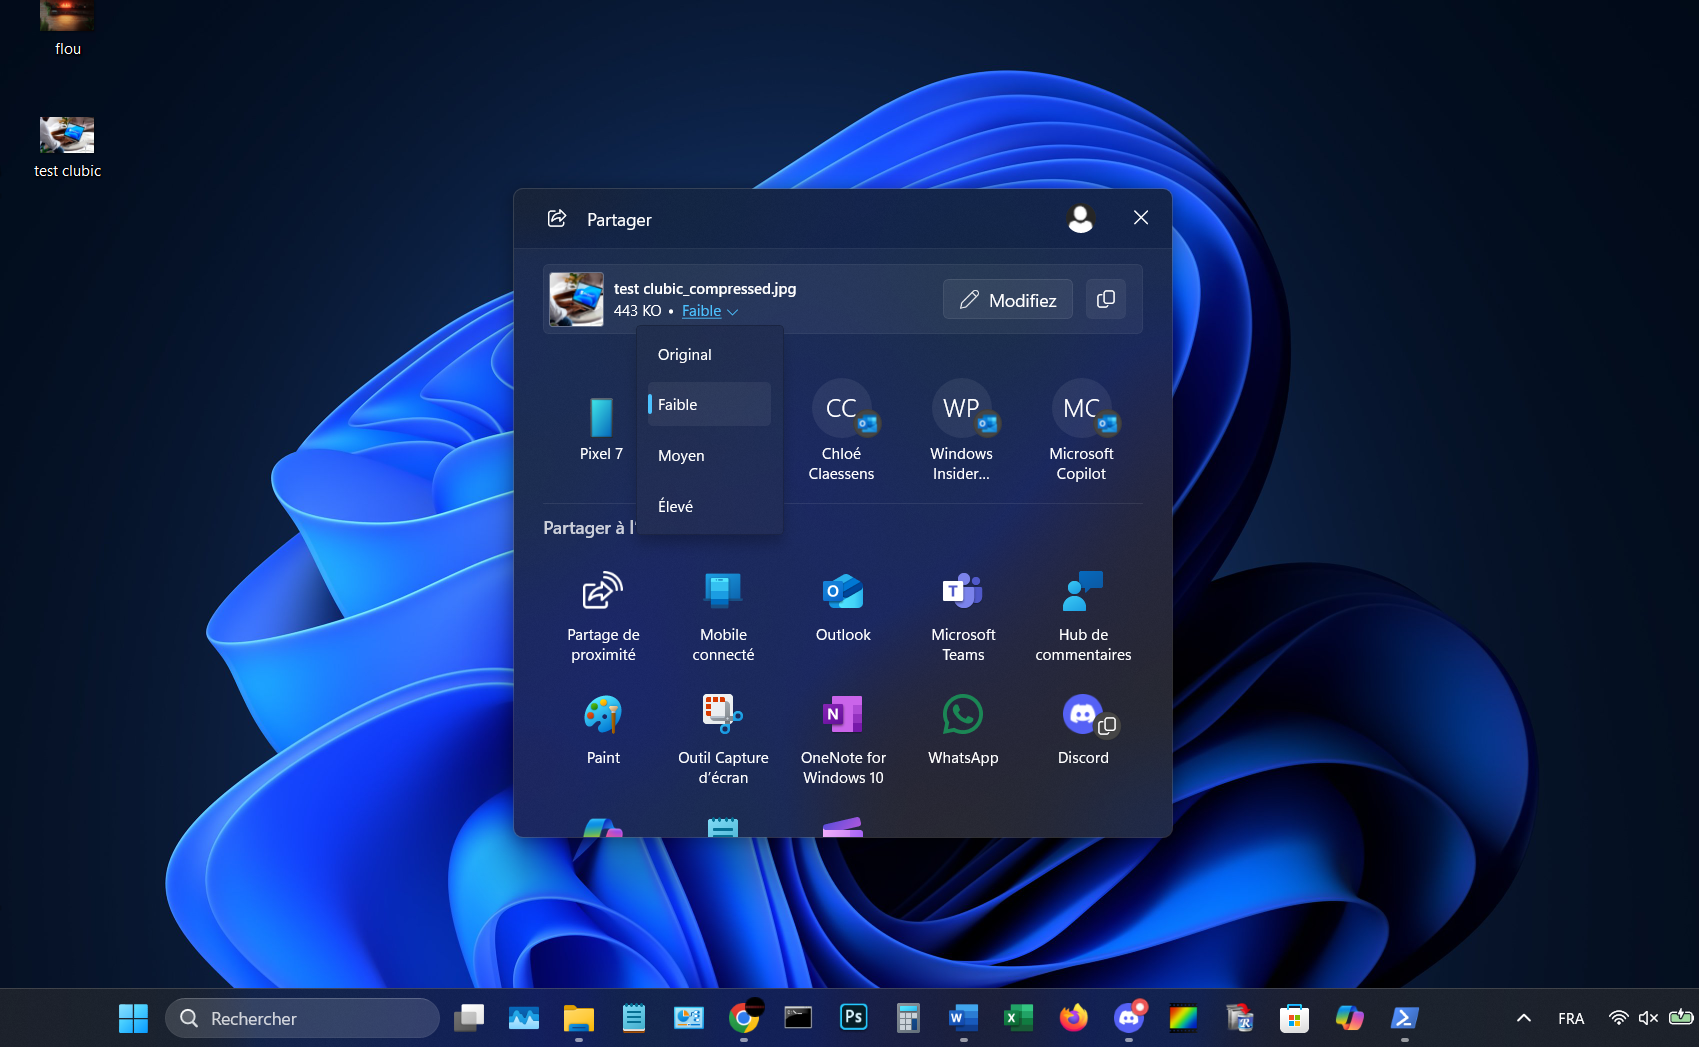Copy the file with the copy icon

pyautogui.click(x=1106, y=298)
